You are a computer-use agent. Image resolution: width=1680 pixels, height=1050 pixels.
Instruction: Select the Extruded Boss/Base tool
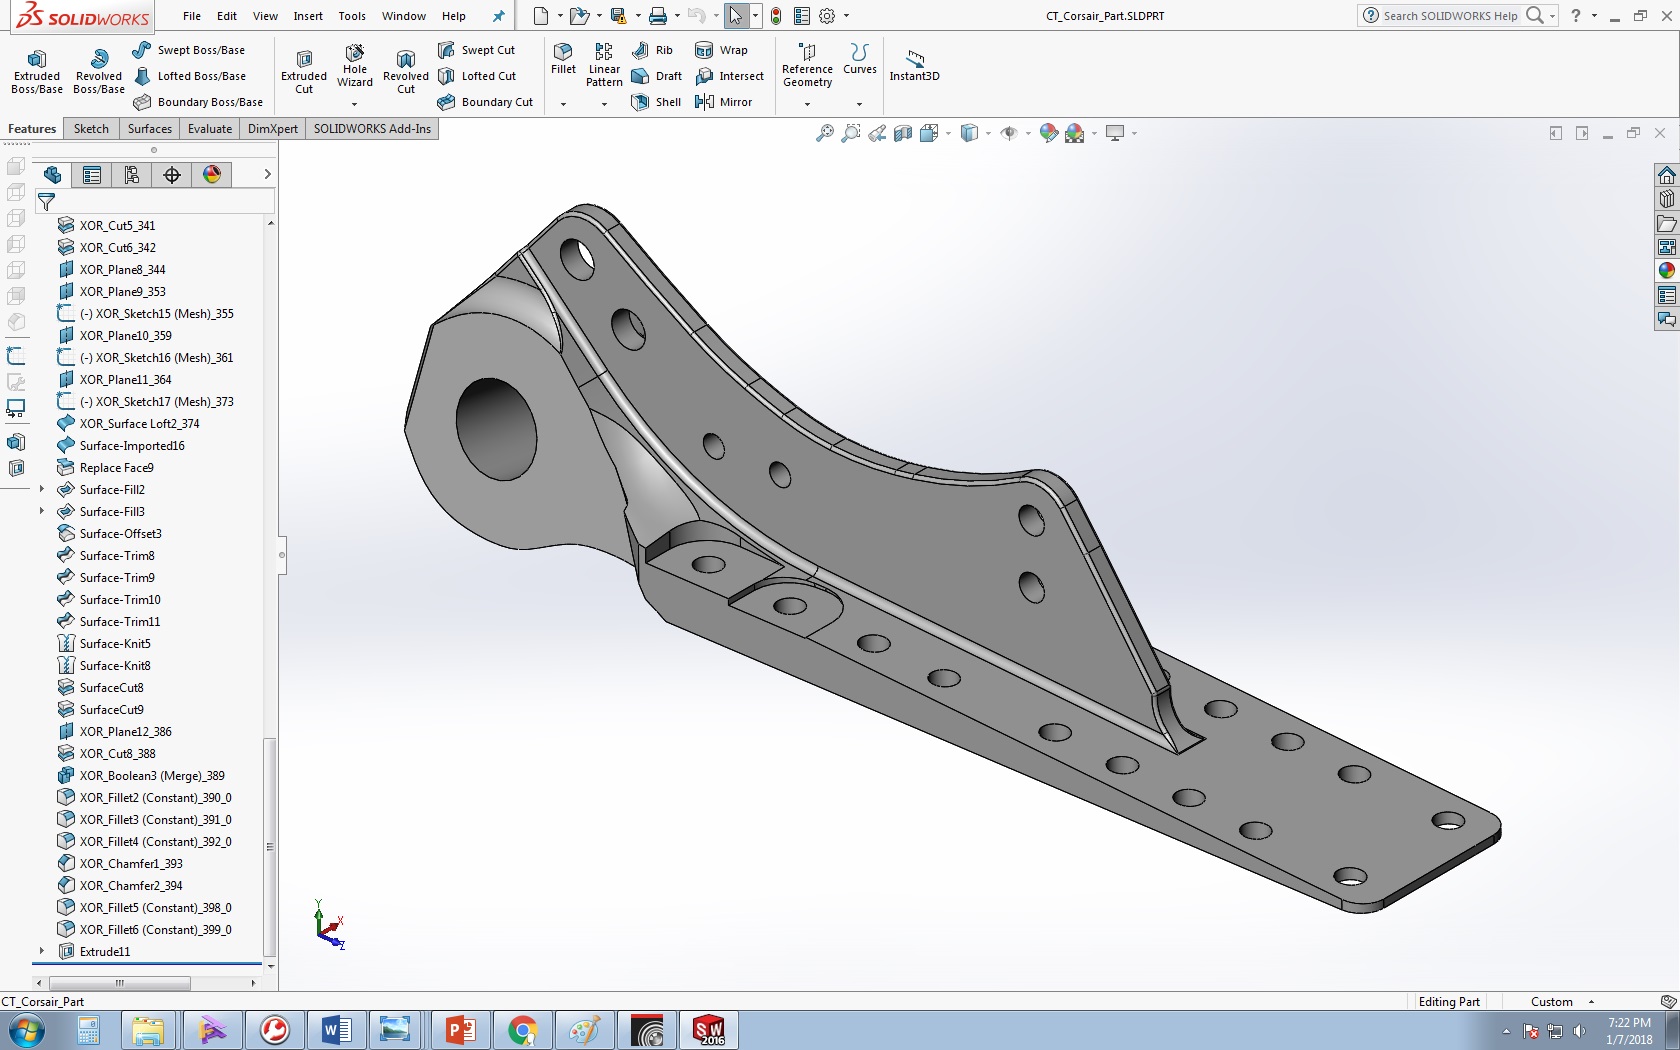37,72
